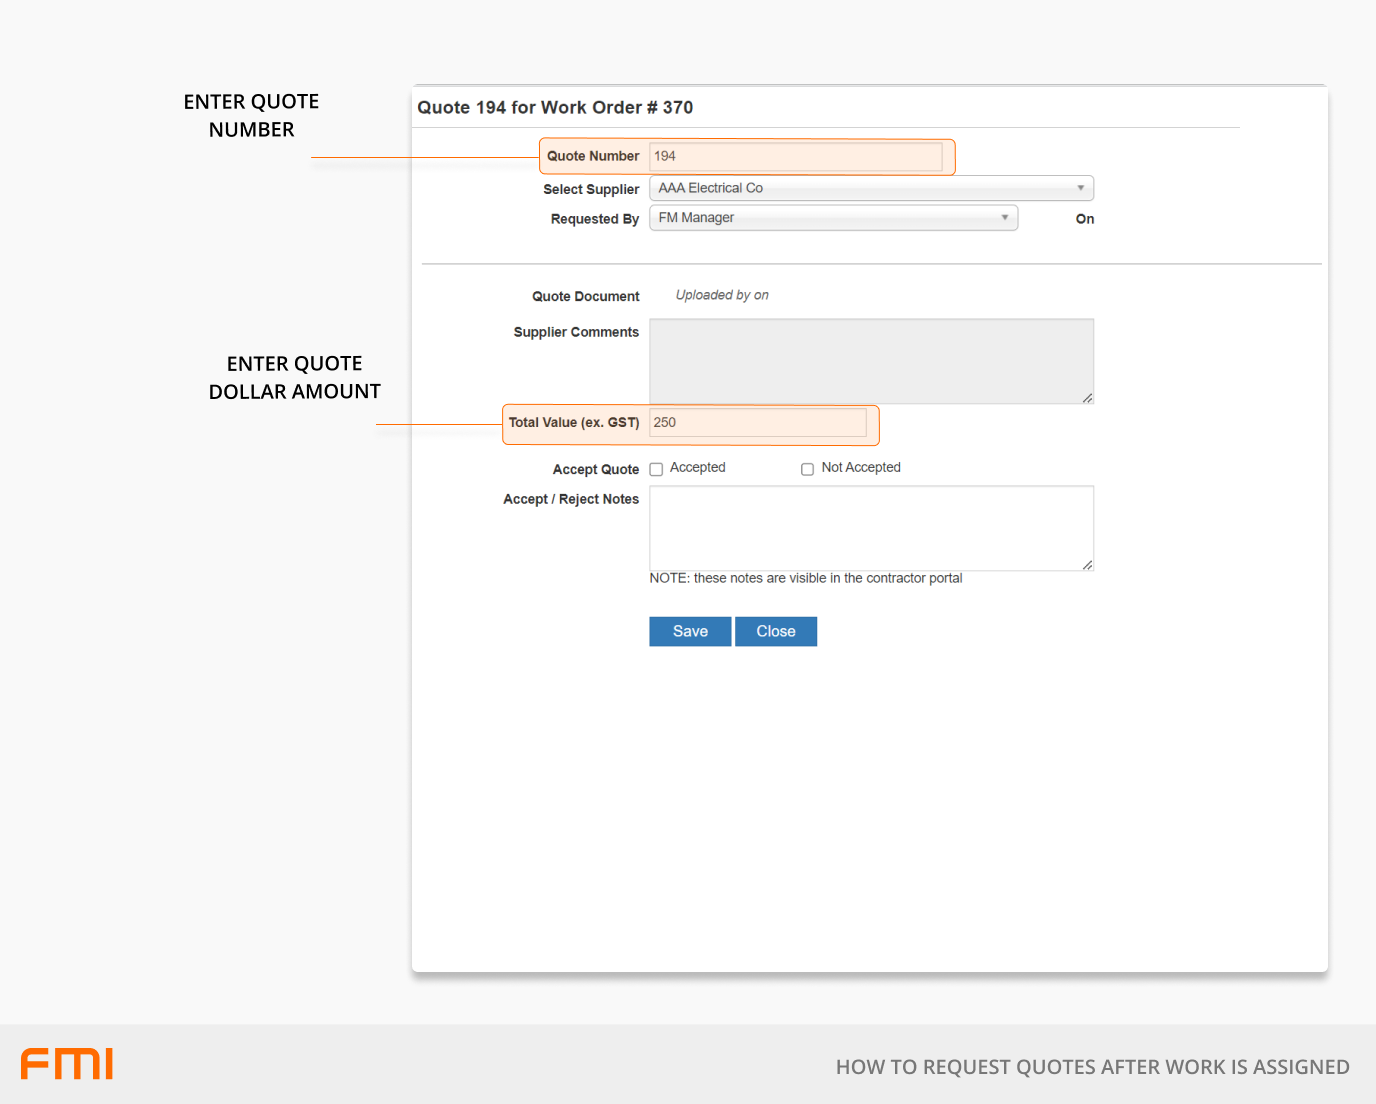Click the 'ENTER QUOTE DOLLAR AMOUNT' annotation

295,378
